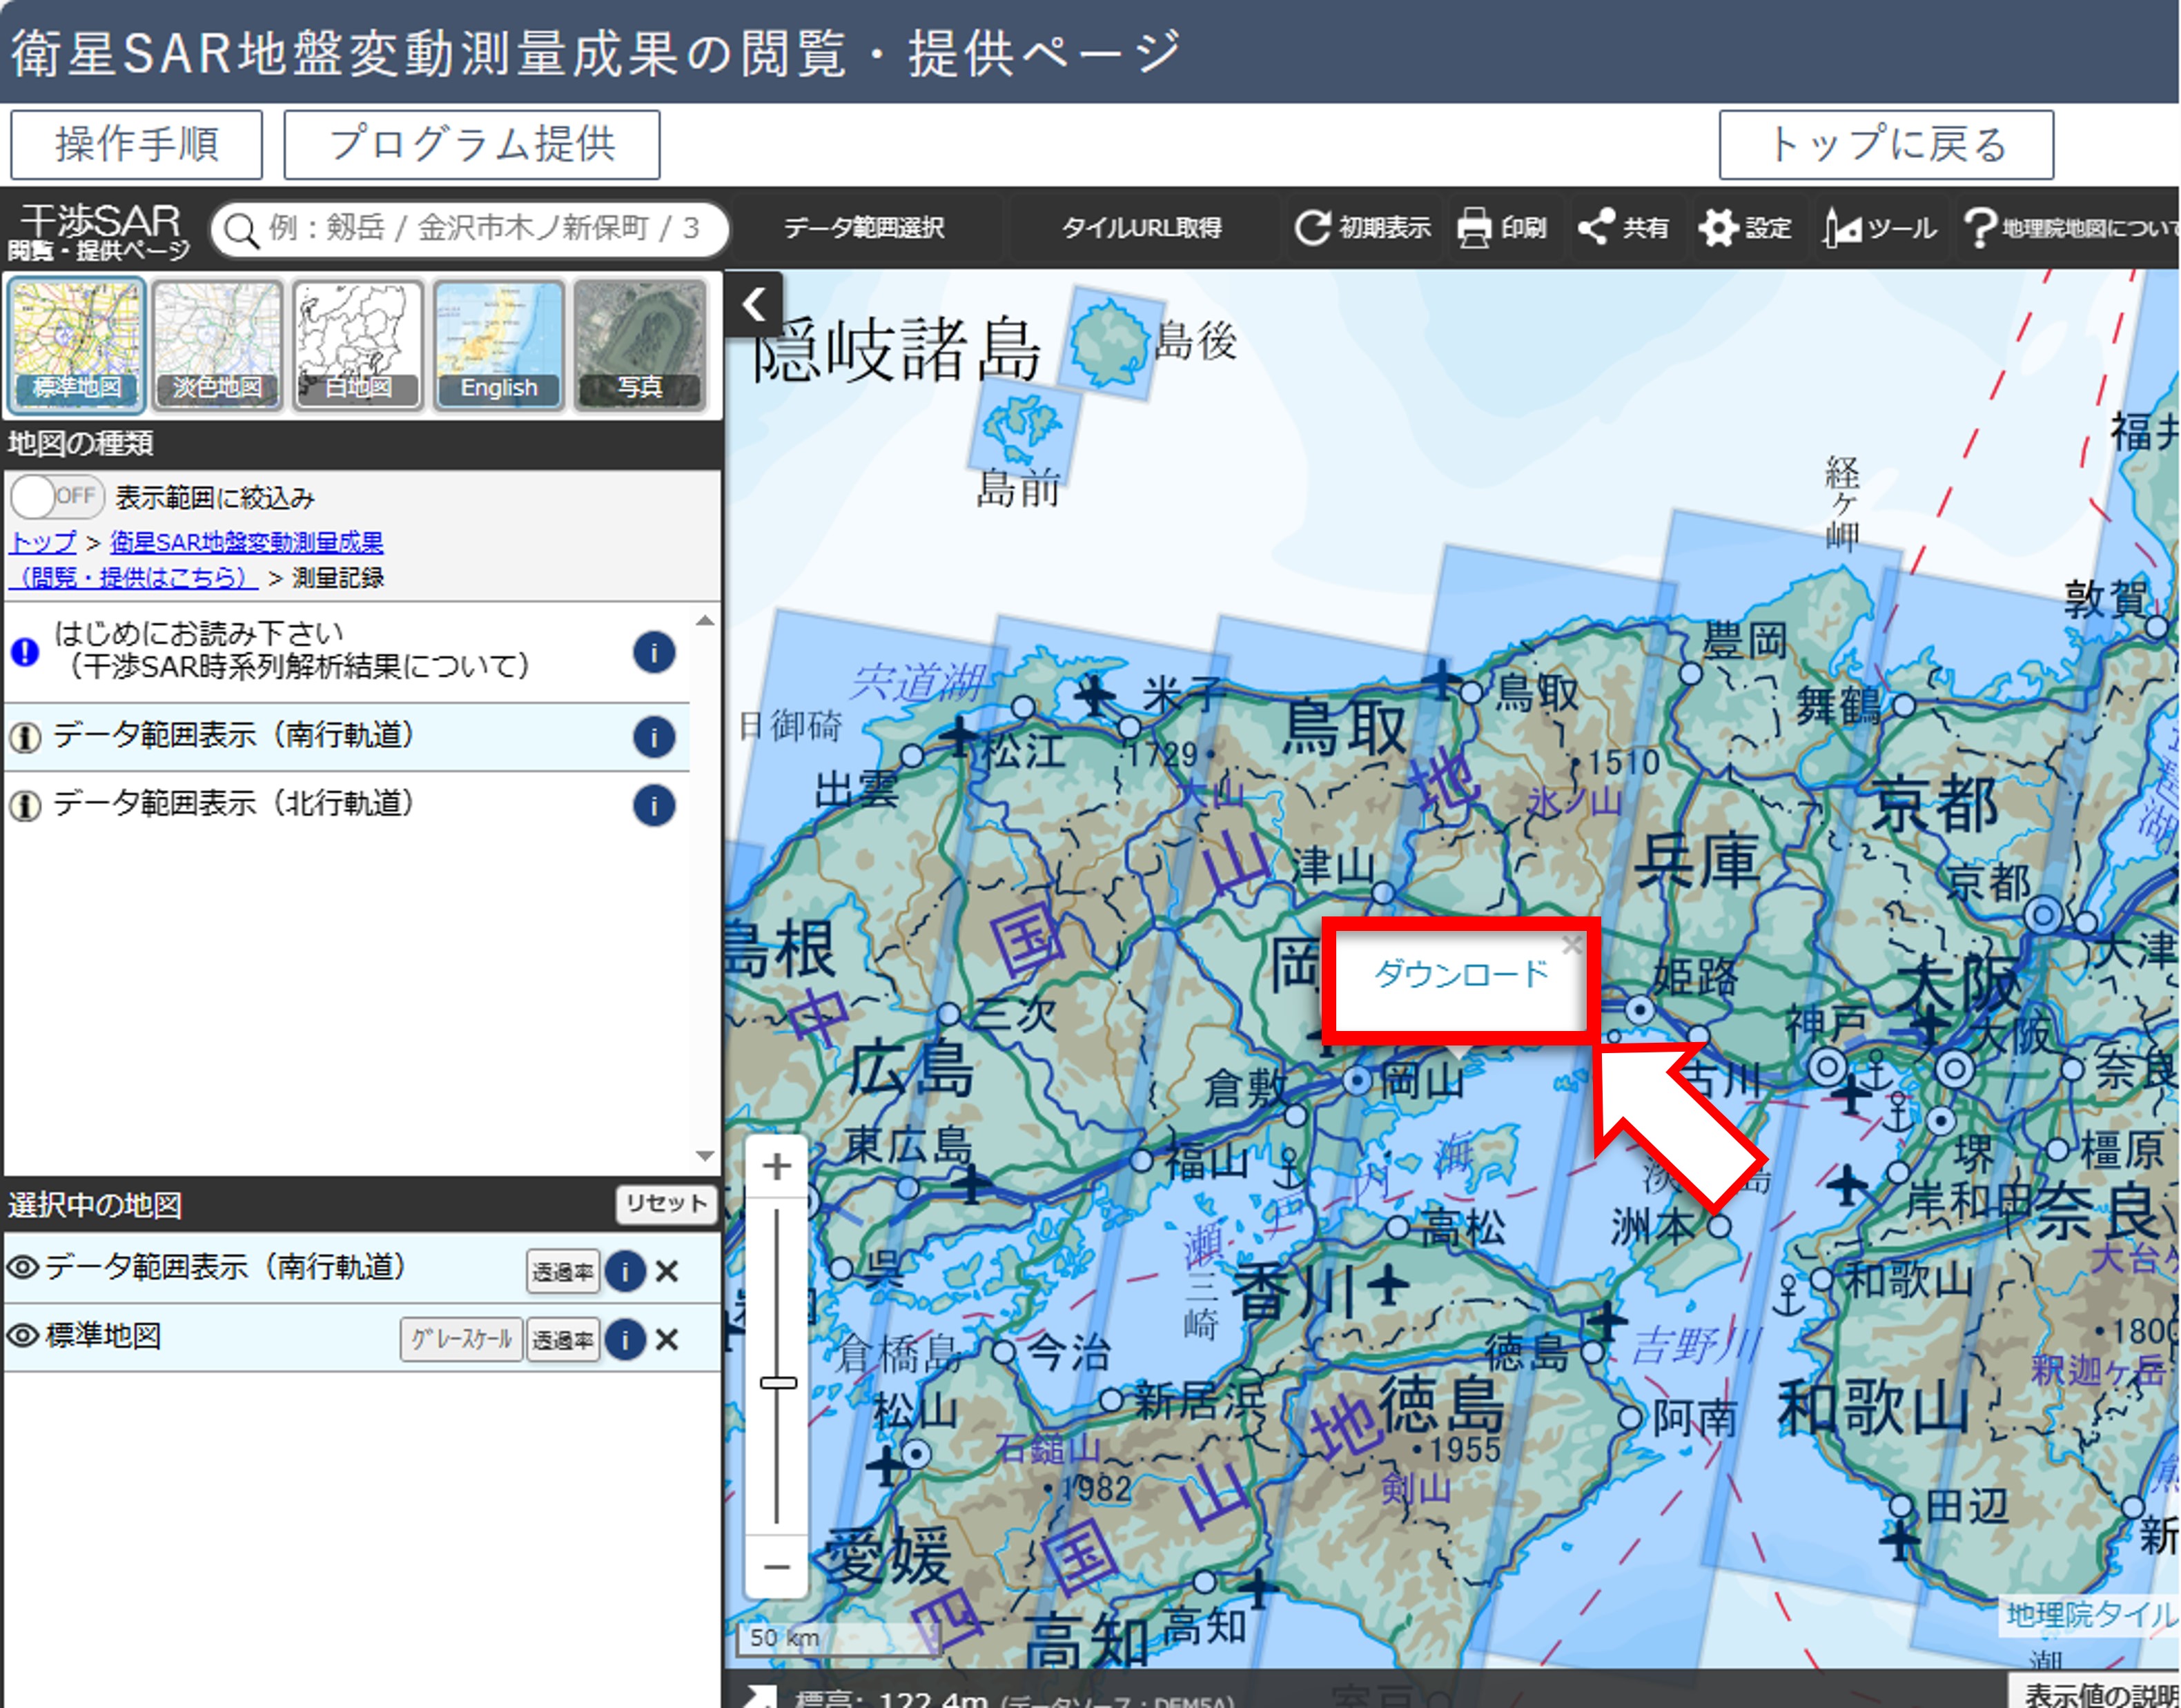The width and height of the screenshot is (2181, 1708).
Task: Zoom out with the minus button
Action: (x=777, y=1567)
